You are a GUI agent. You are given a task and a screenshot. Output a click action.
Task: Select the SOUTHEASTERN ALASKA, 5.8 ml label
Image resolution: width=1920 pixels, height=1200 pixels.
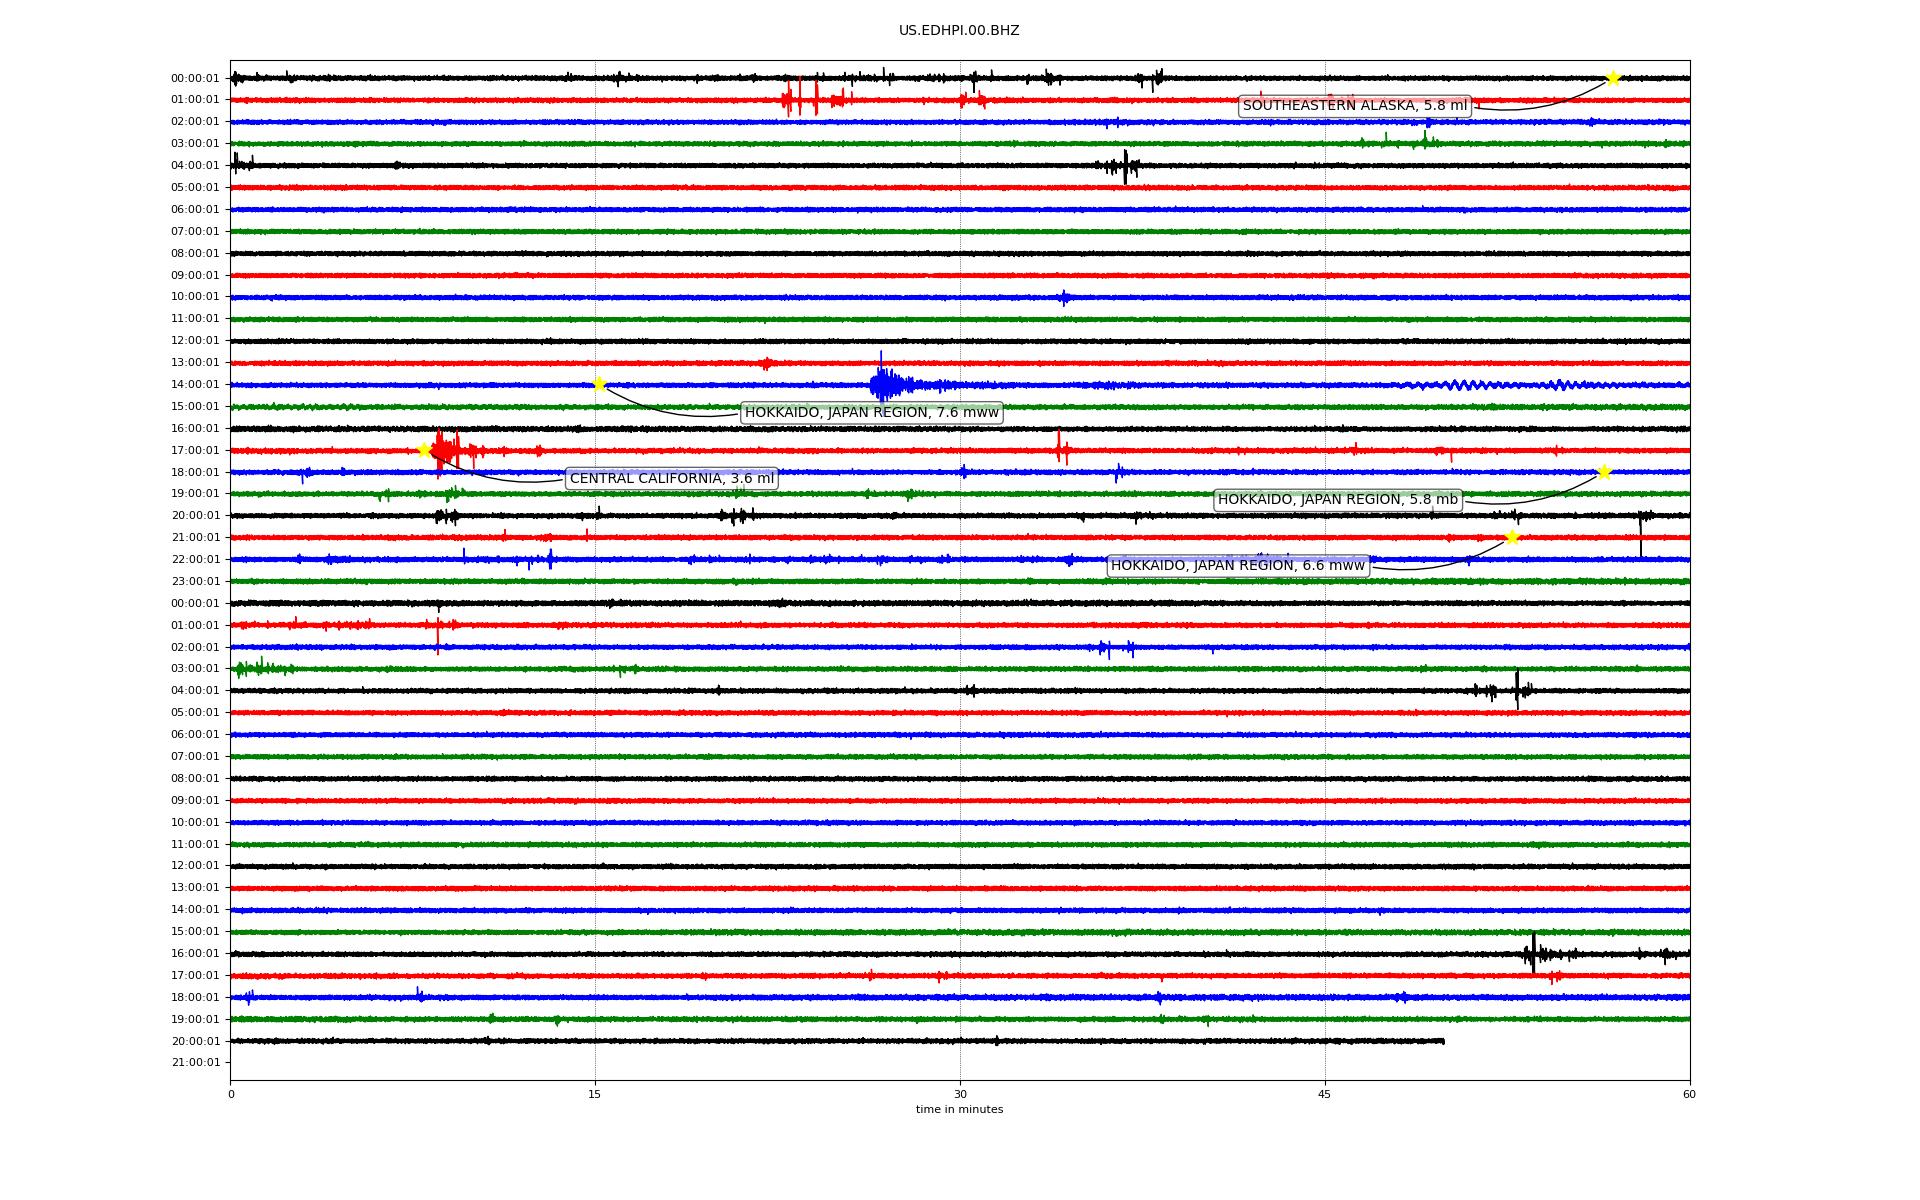click(x=1354, y=106)
